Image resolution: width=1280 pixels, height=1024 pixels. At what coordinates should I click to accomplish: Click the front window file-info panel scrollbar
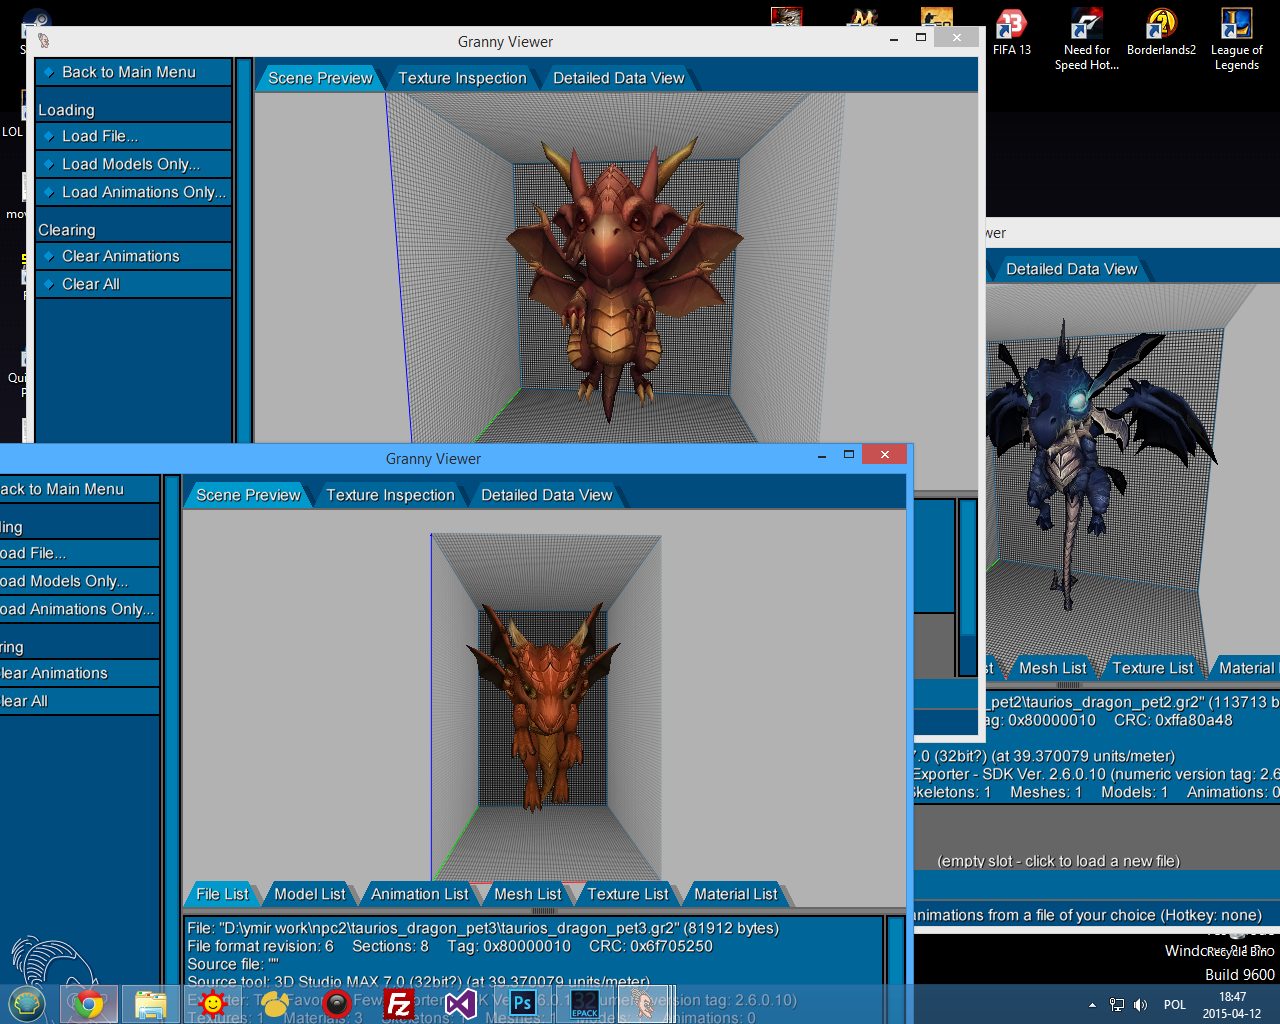pos(895,968)
